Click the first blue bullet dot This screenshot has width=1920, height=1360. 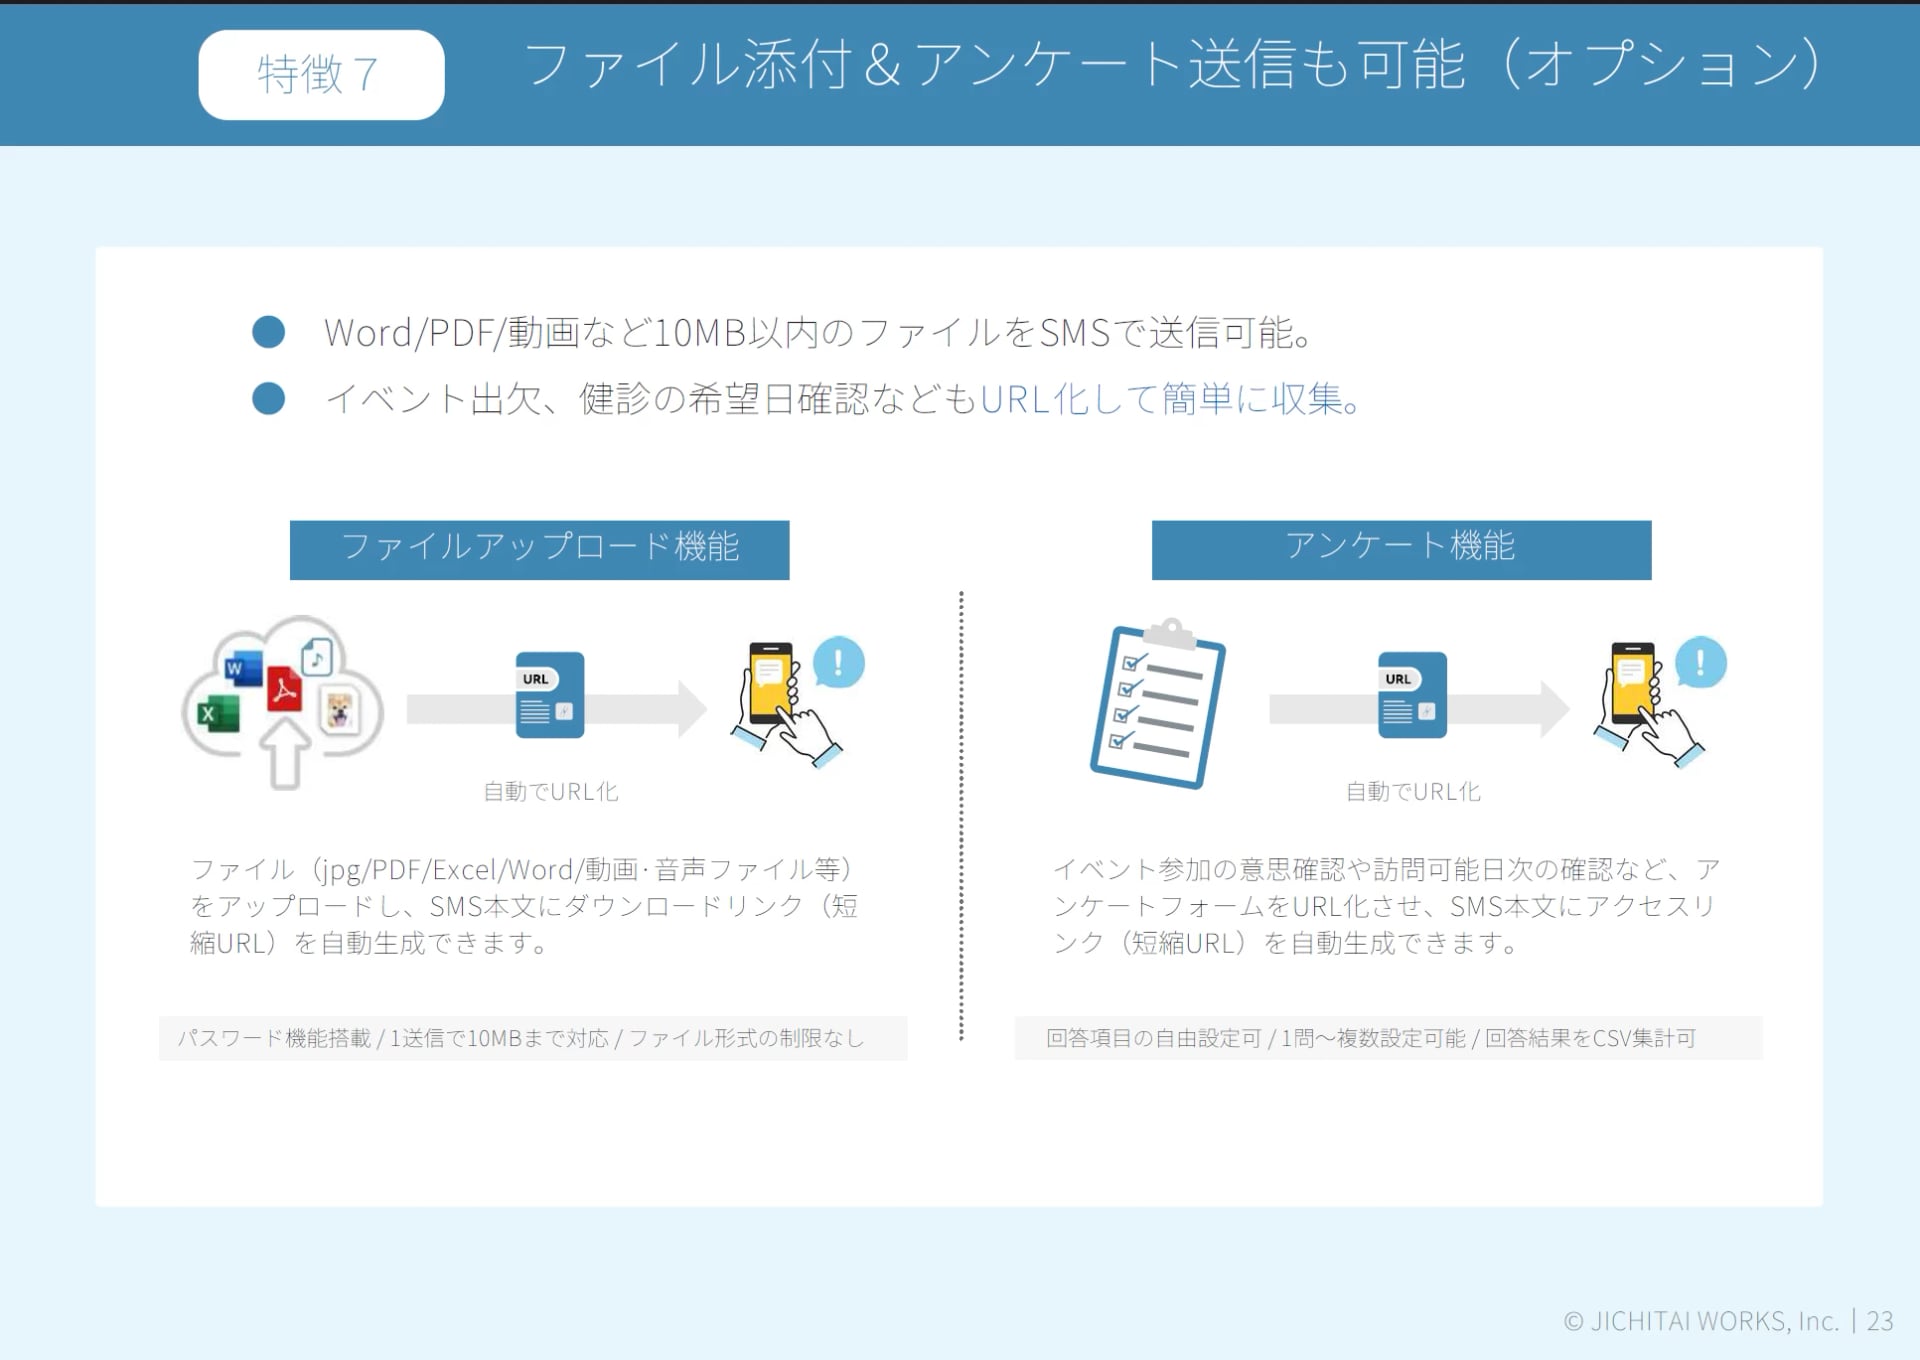[268, 332]
